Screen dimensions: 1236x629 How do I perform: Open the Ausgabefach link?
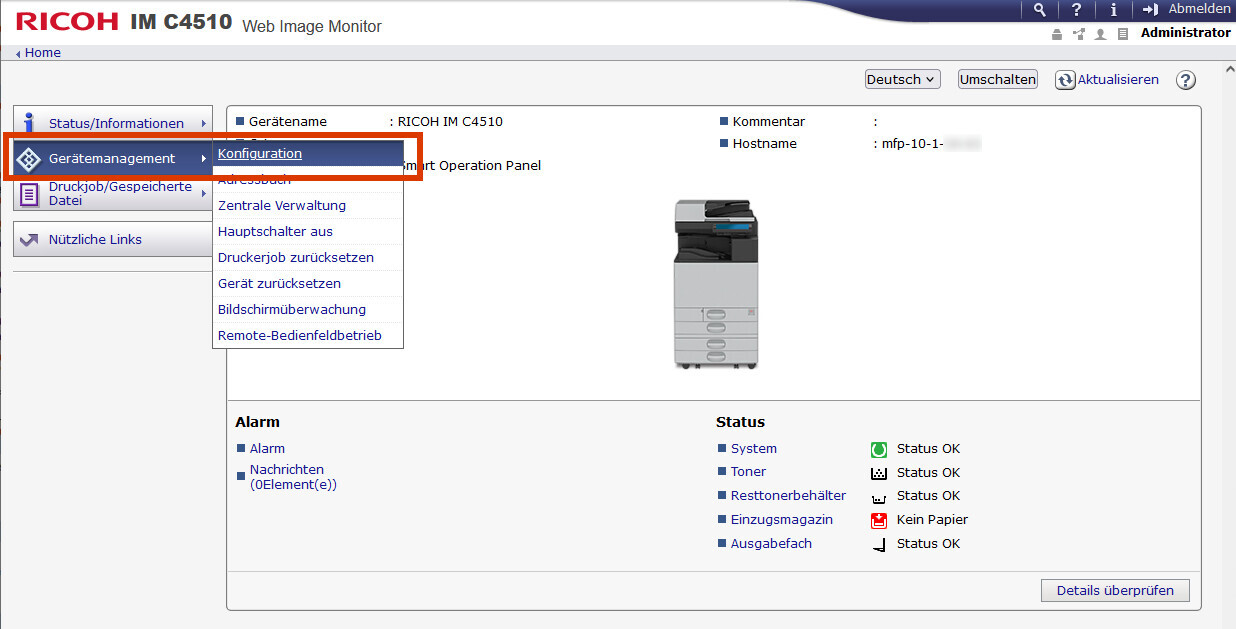tap(771, 544)
